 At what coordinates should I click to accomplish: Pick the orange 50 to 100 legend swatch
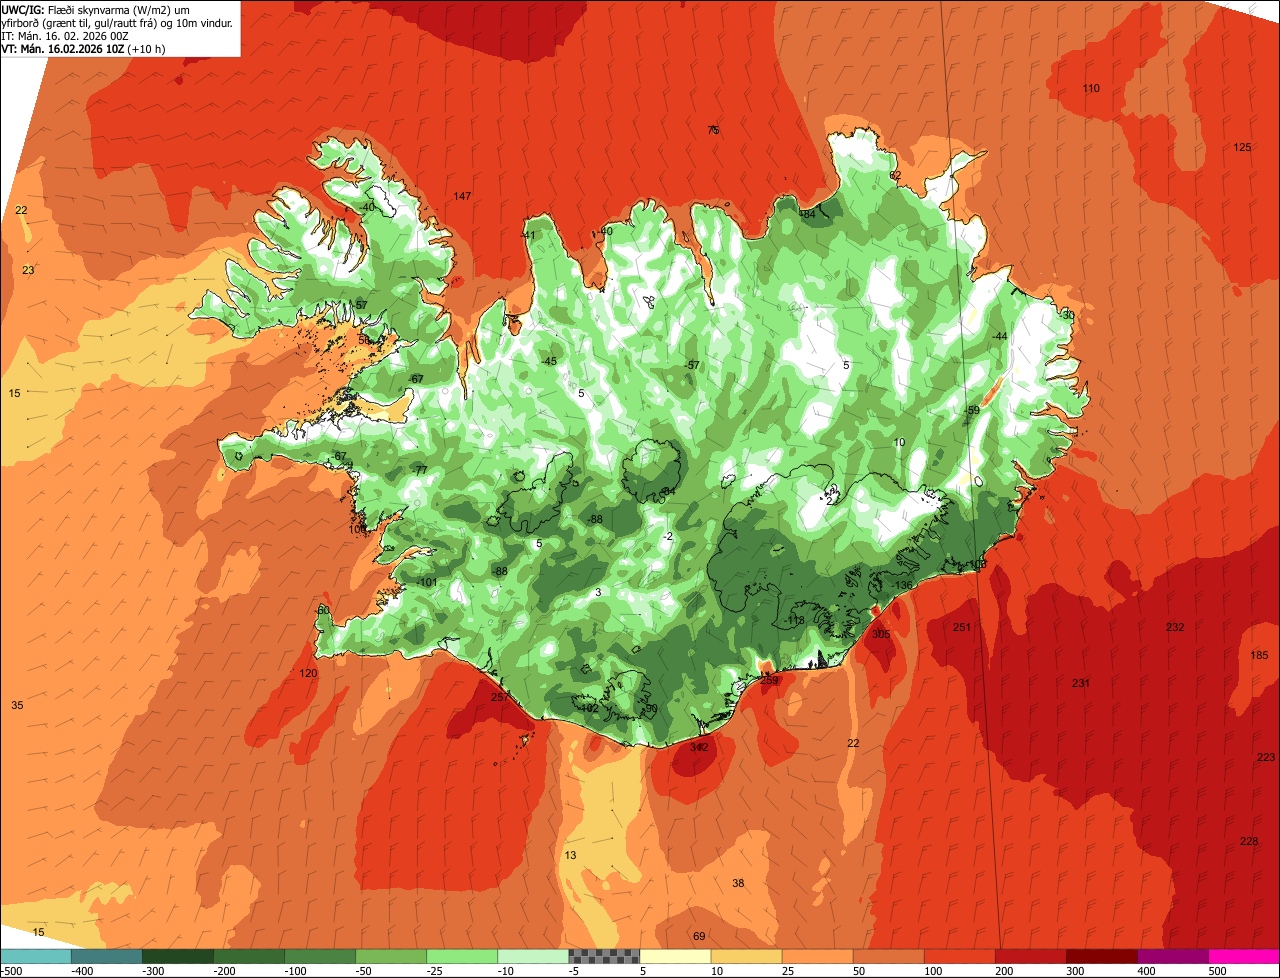[x=888, y=955]
